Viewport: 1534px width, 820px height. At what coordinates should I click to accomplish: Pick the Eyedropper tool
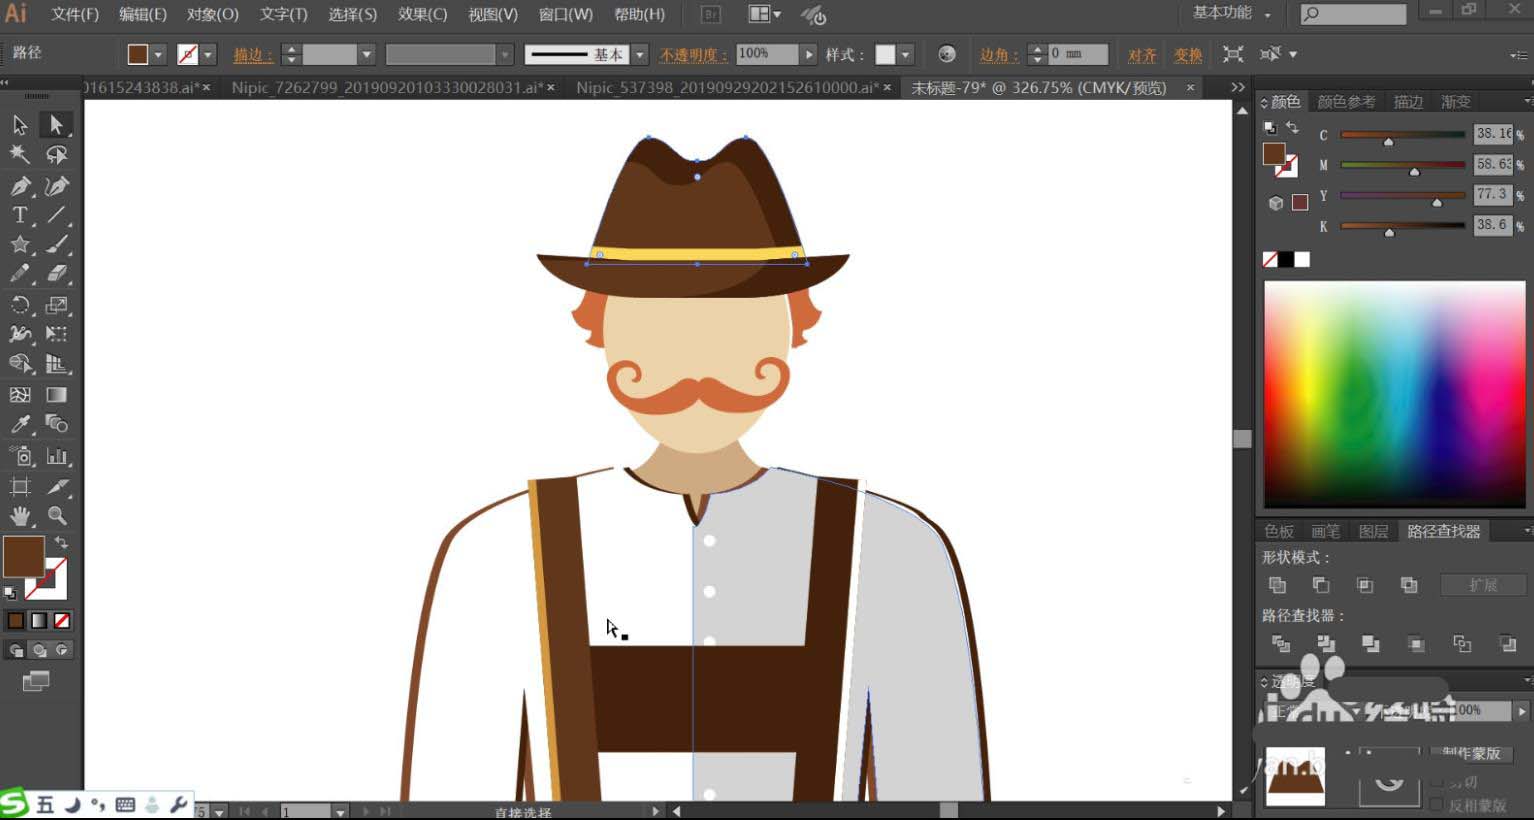19,425
